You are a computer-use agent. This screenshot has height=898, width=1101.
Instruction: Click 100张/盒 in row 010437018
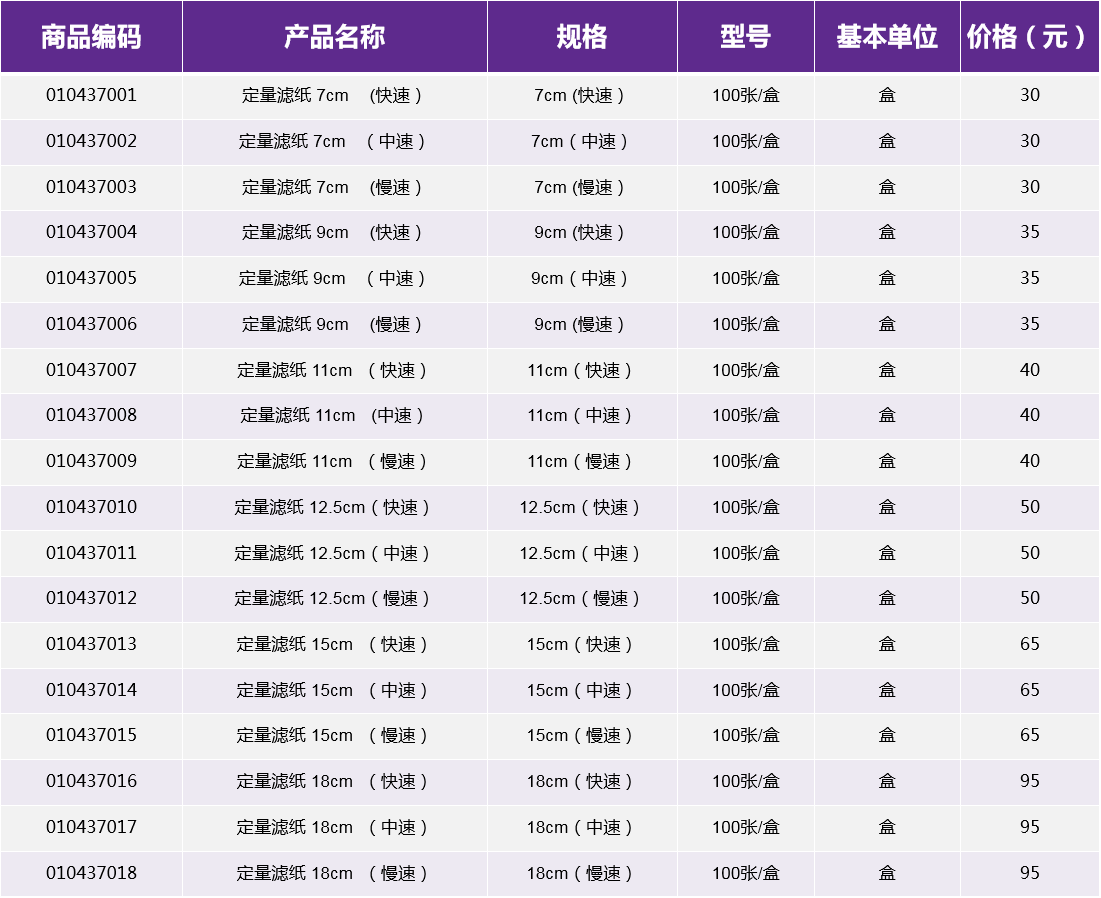(x=746, y=873)
